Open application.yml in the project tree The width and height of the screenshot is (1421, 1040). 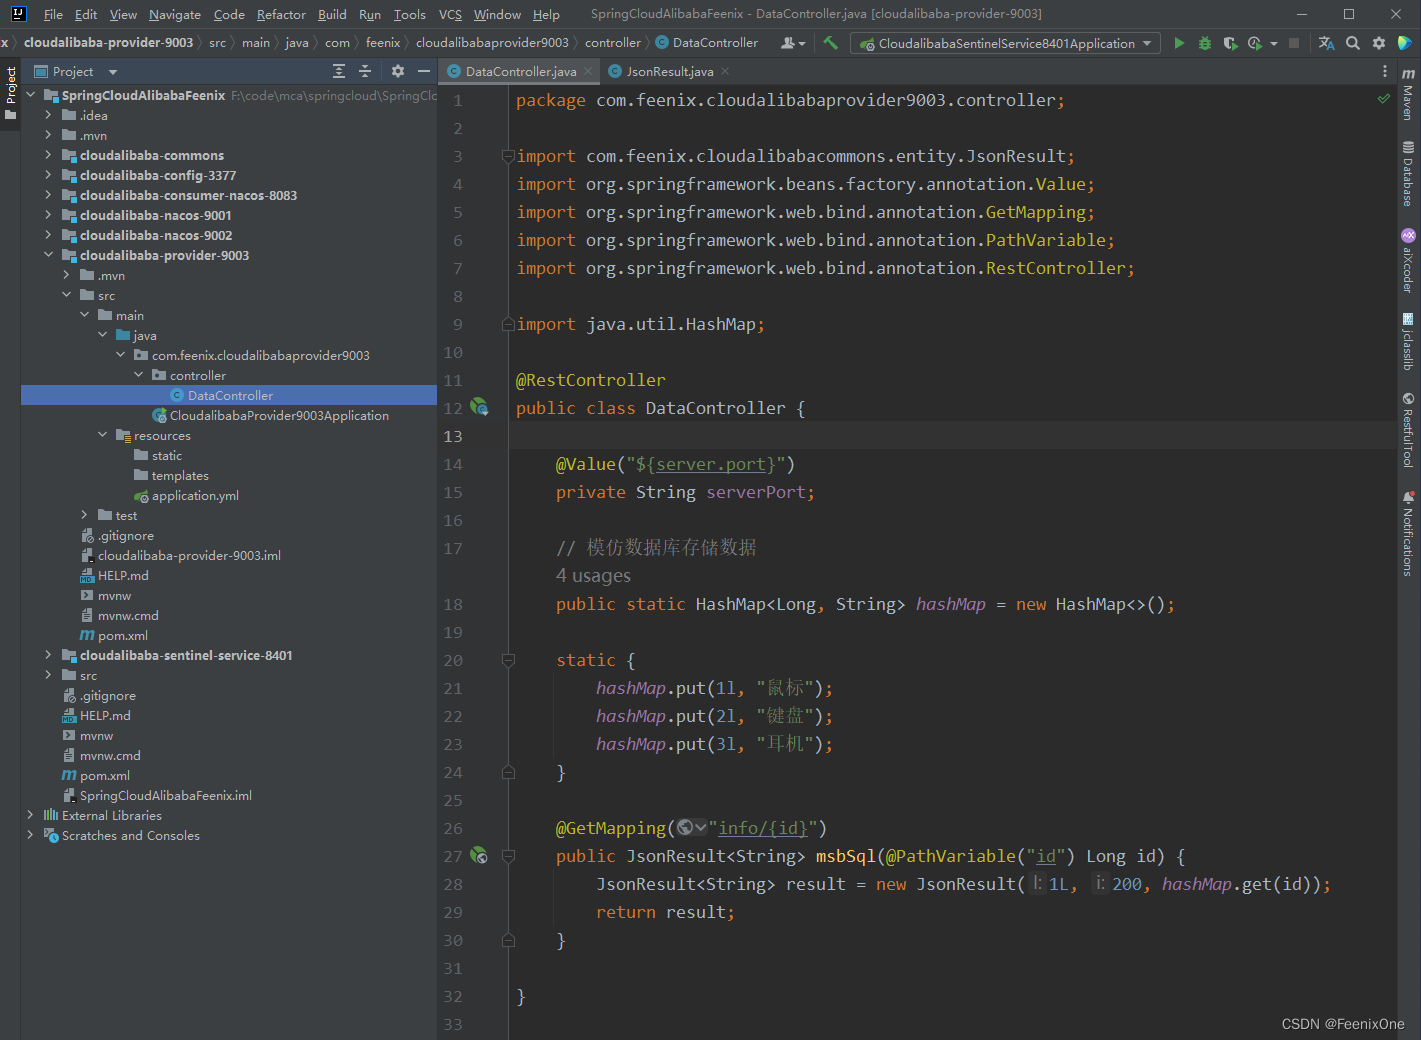[x=195, y=496]
